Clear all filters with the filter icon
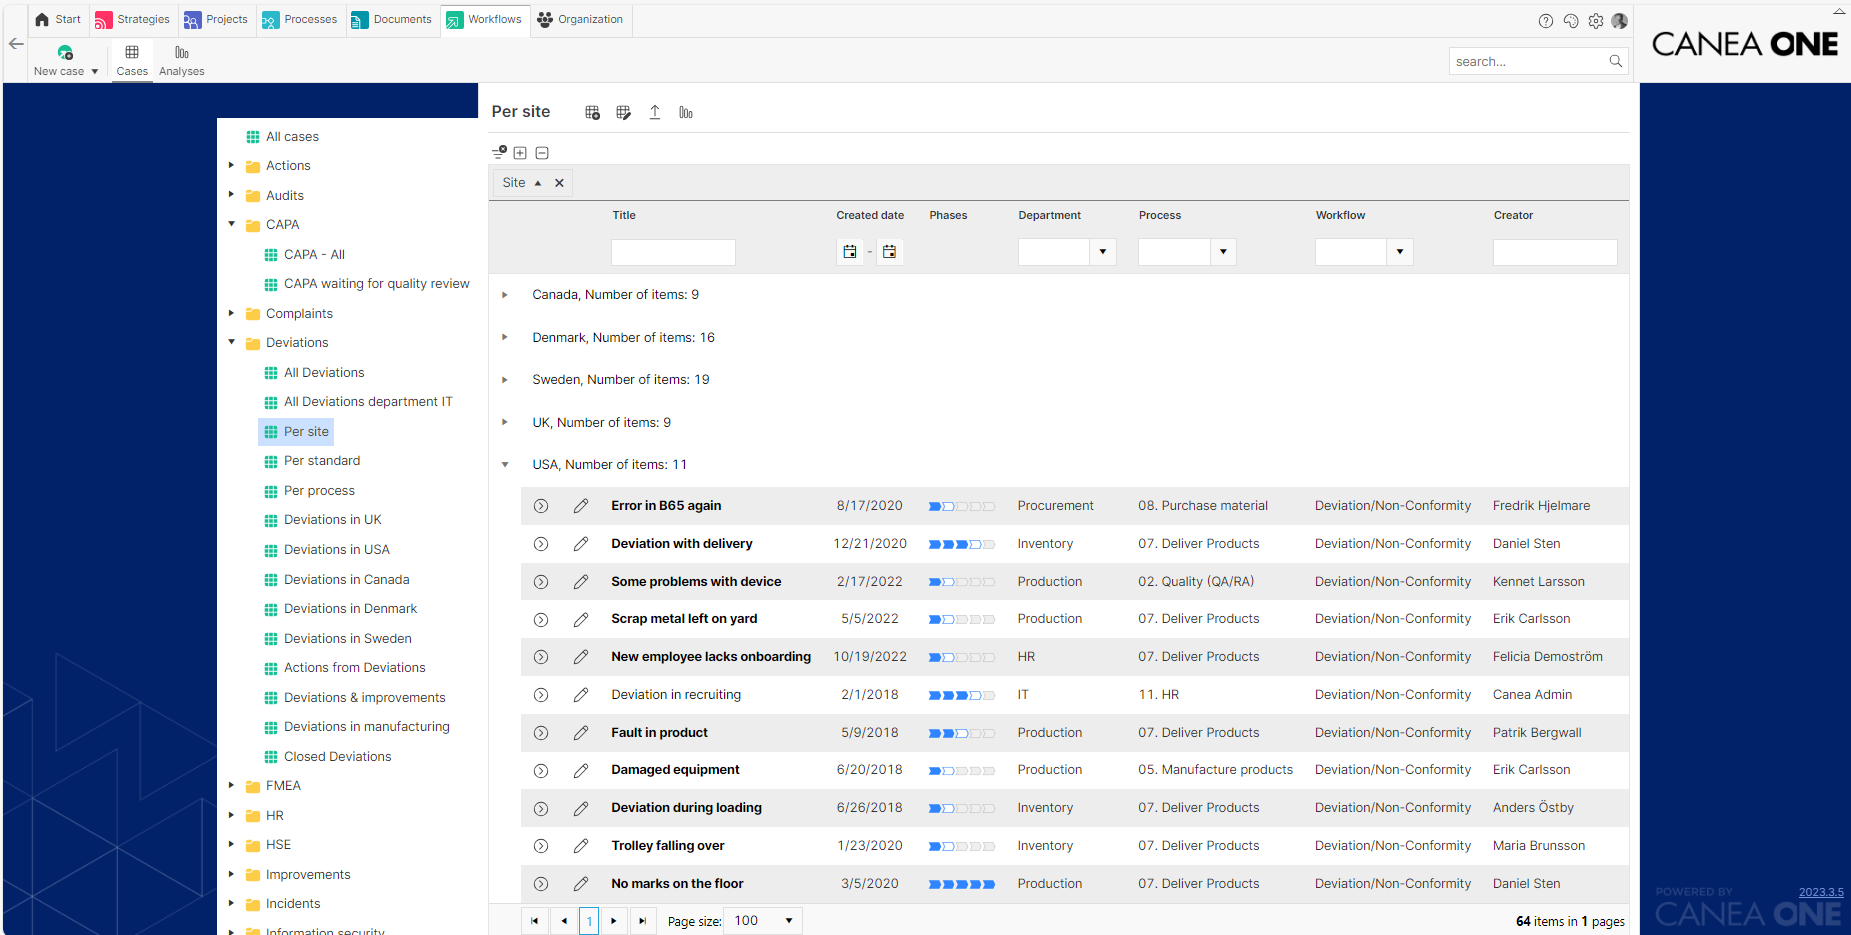Viewport: 1851px width, 935px height. pyautogui.click(x=500, y=152)
